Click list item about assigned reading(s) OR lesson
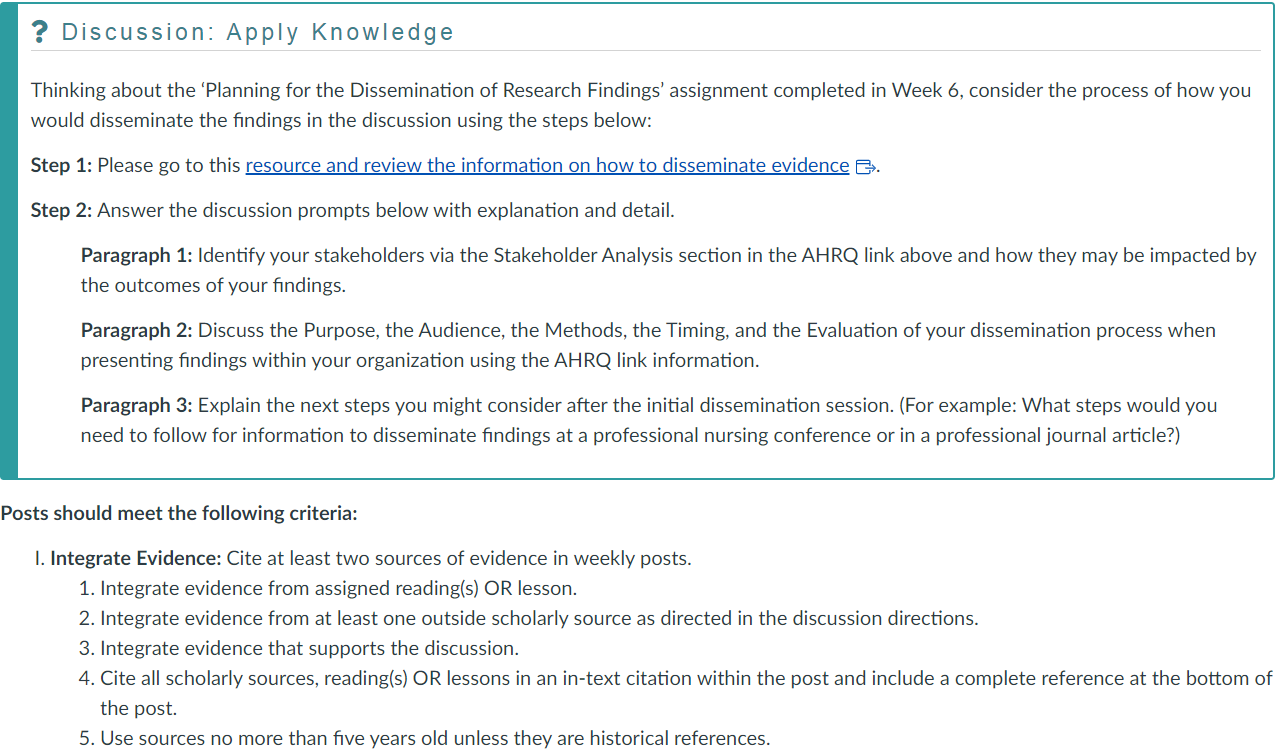This screenshot has height=749, width=1275. (x=338, y=589)
